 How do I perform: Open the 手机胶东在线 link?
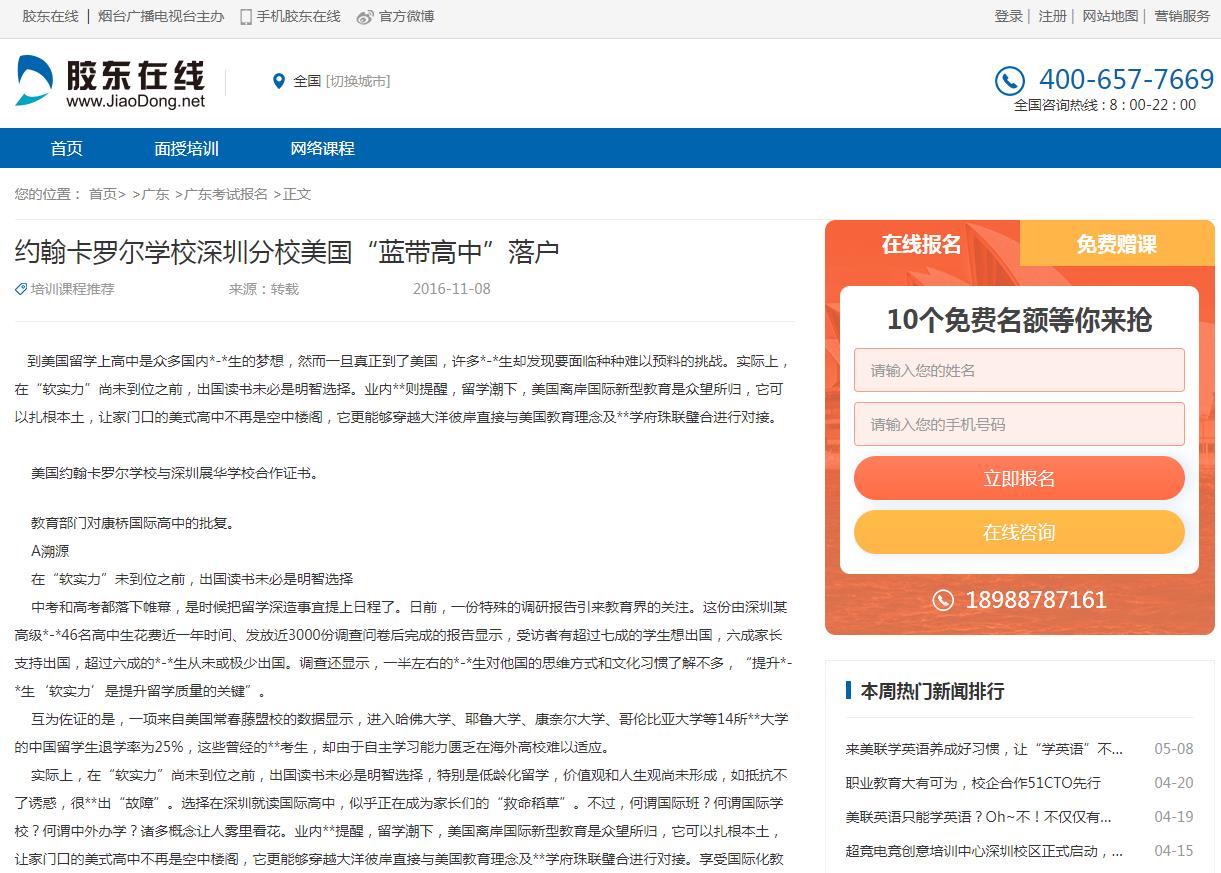point(299,16)
